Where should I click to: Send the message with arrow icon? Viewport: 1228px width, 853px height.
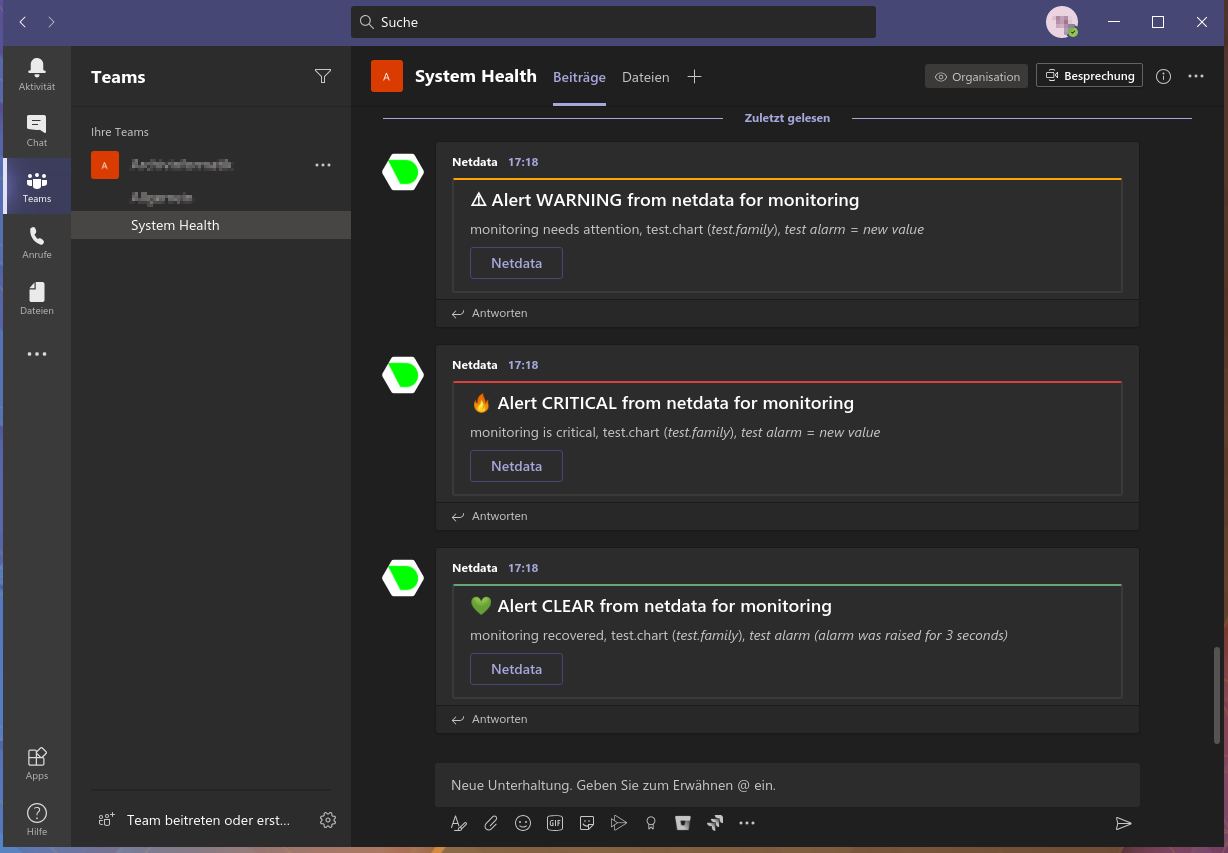pyautogui.click(x=1123, y=823)
